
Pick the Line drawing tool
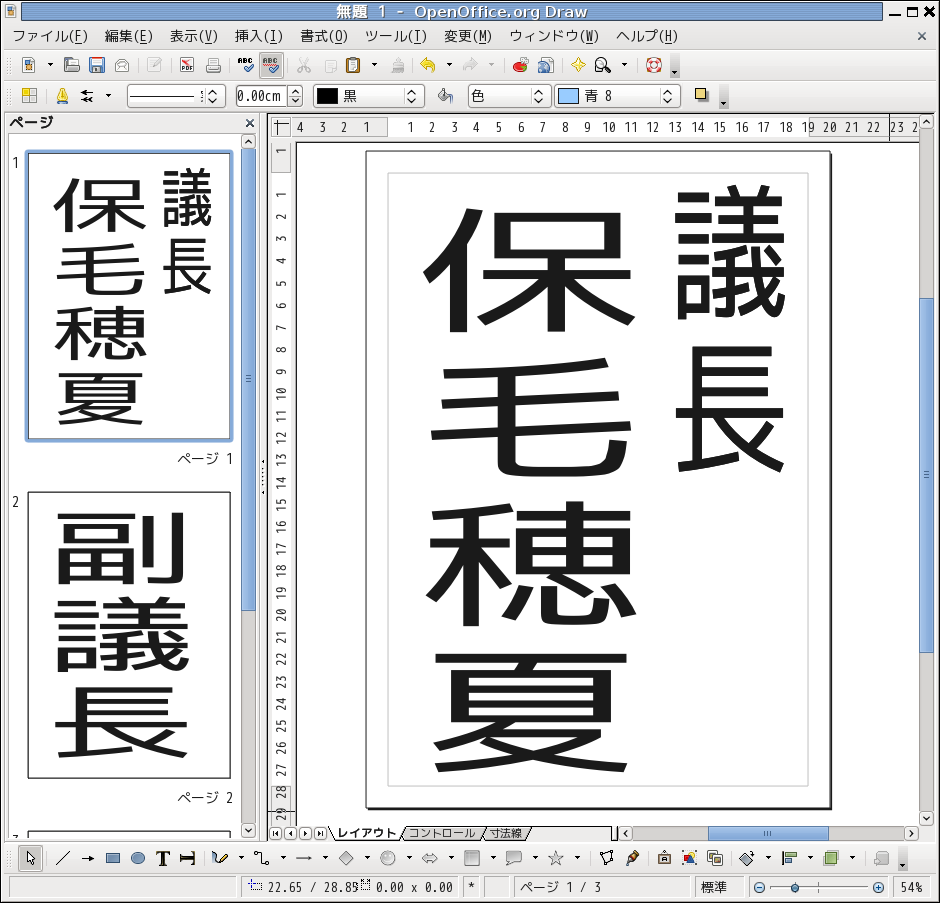(62, 858)
